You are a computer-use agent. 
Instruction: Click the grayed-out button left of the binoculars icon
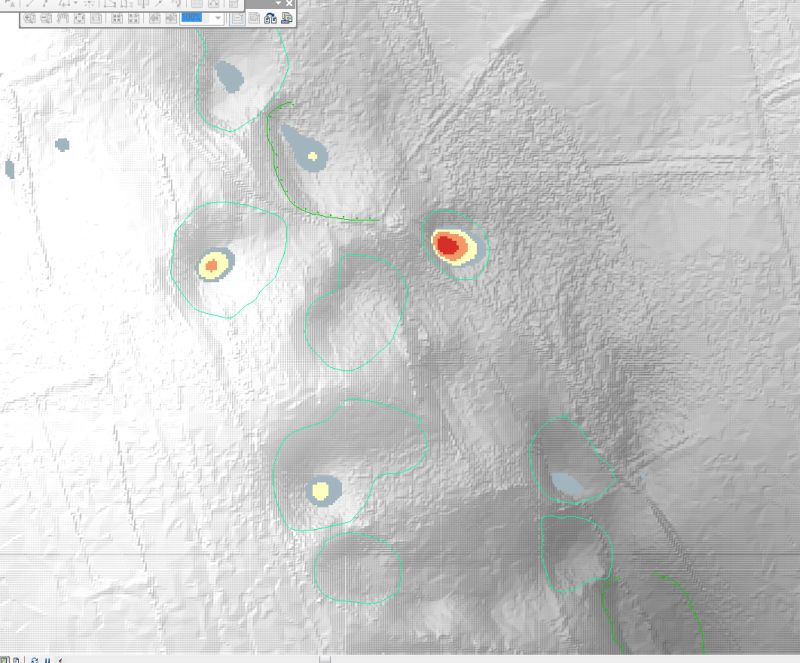click(x=255, y=20)
